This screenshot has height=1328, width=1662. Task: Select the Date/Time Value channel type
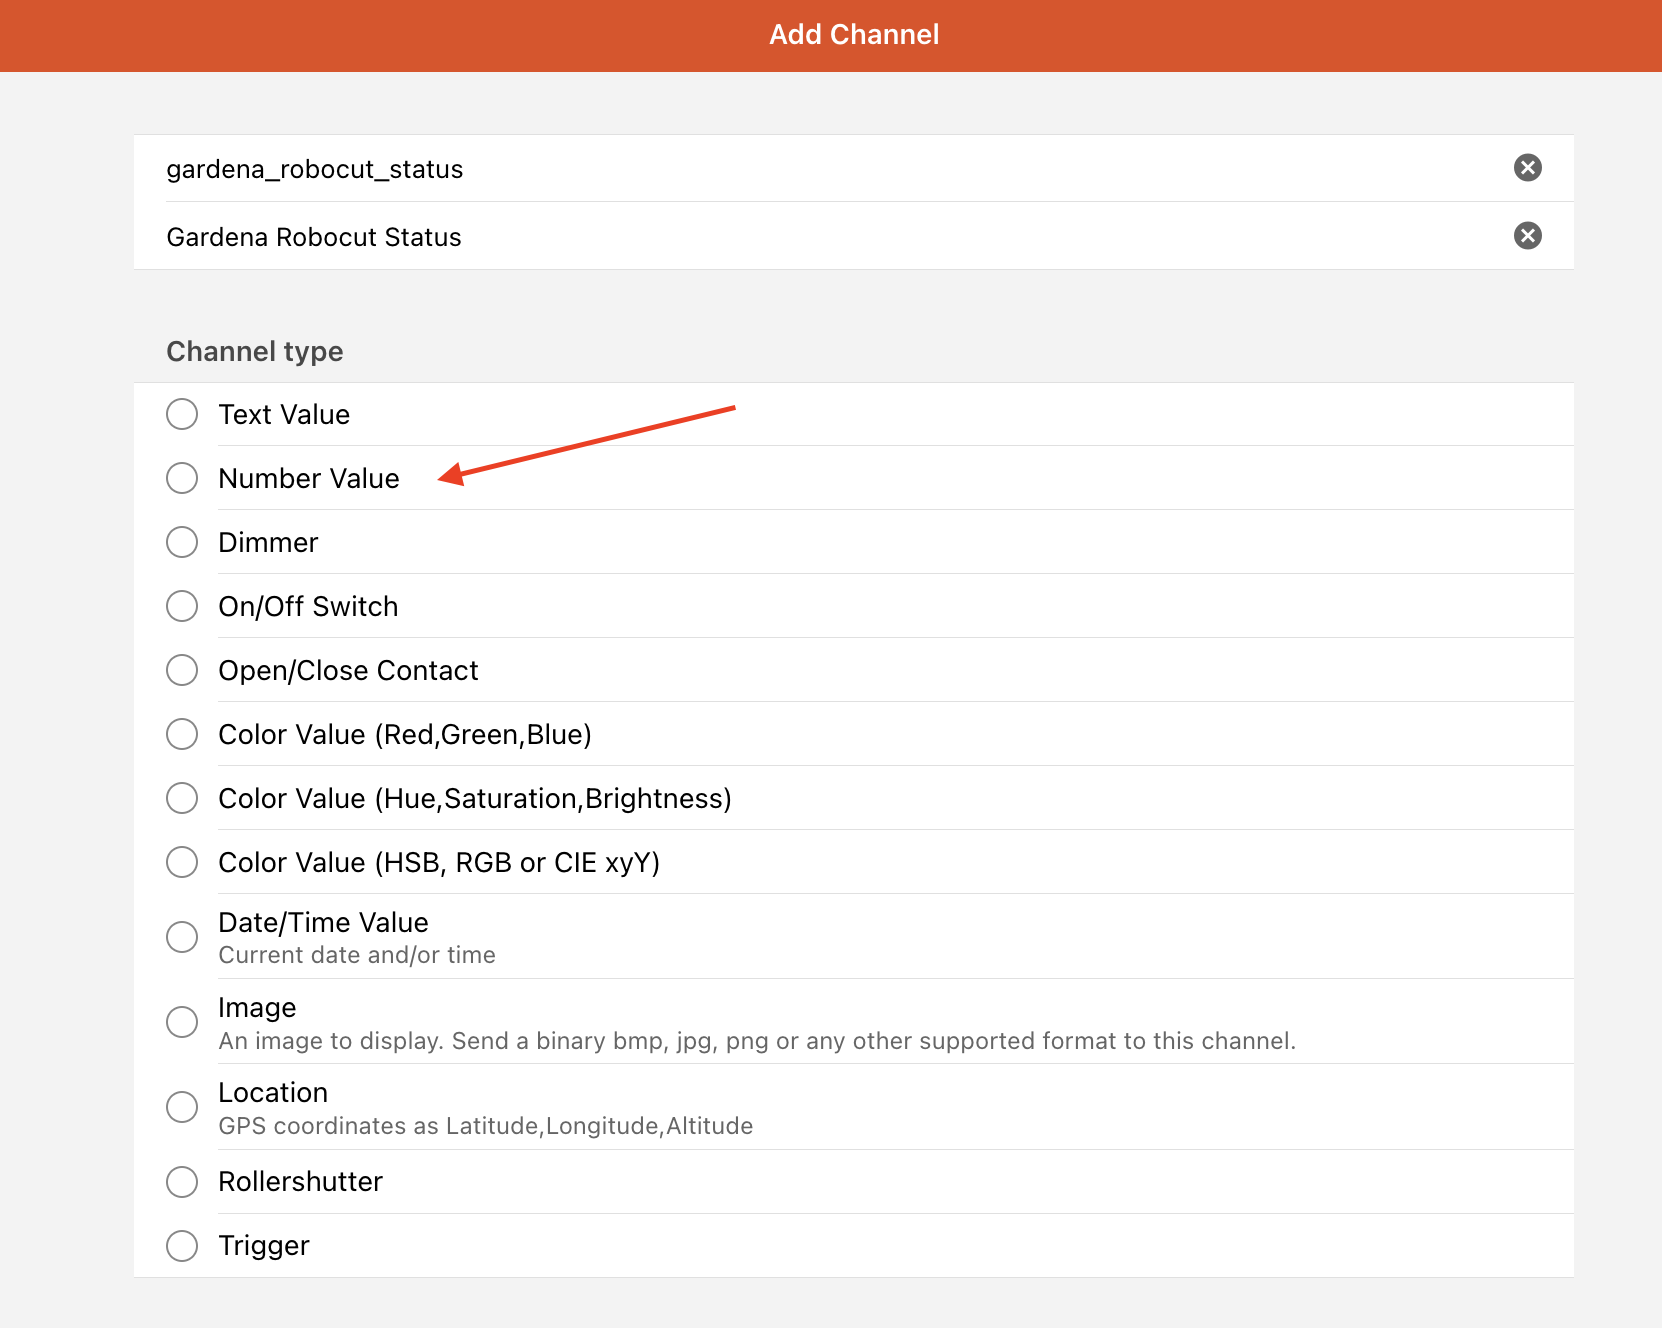(x=182, y=937)
